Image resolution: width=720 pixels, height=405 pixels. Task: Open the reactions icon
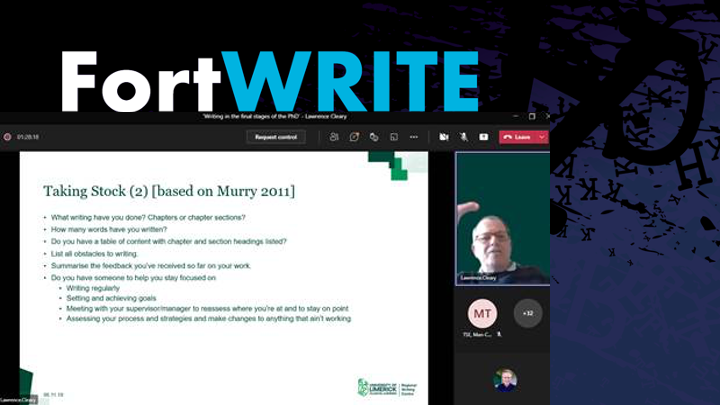tap(374, 137)
